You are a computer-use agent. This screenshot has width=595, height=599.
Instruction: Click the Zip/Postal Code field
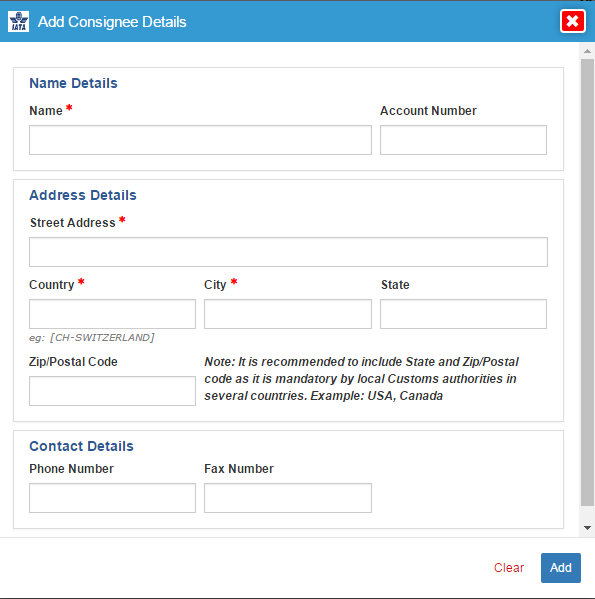pos(112,391)
